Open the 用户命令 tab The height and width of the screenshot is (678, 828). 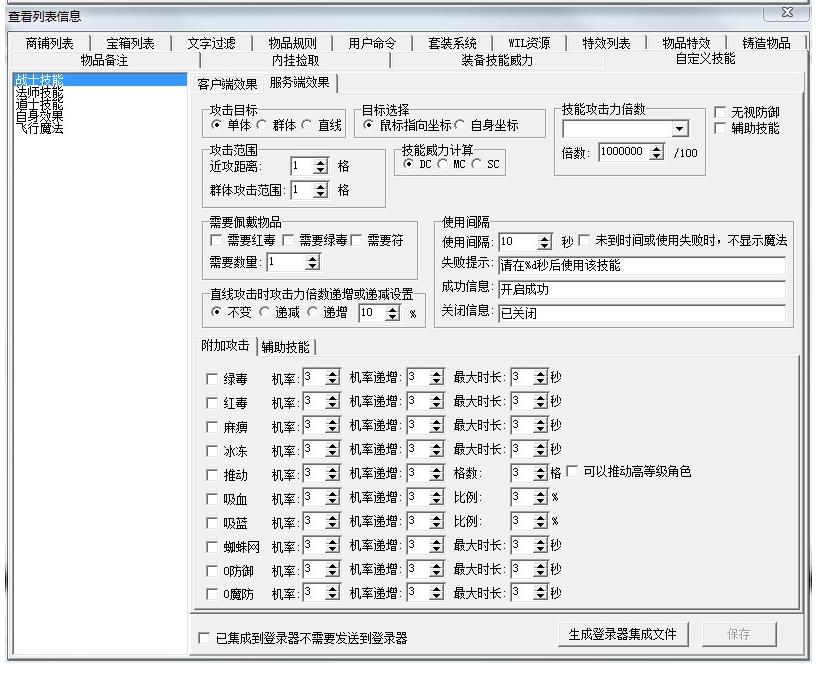coord(372,43)
